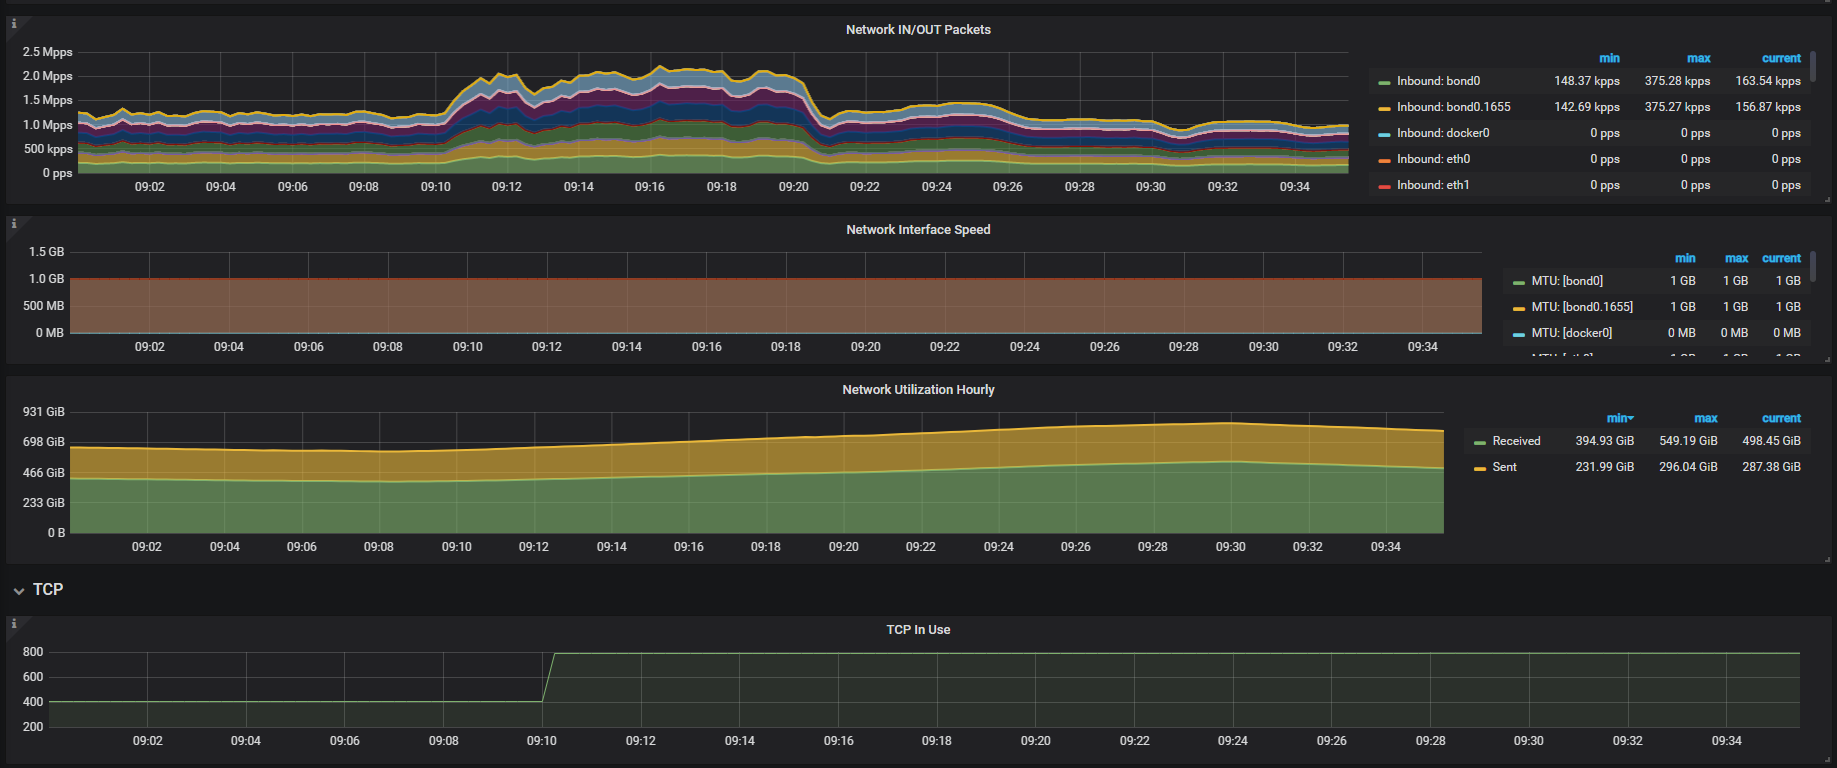Click the red Inbound: eth1 color icon
Viewport: 1837px width, 768px height.
1384,186
